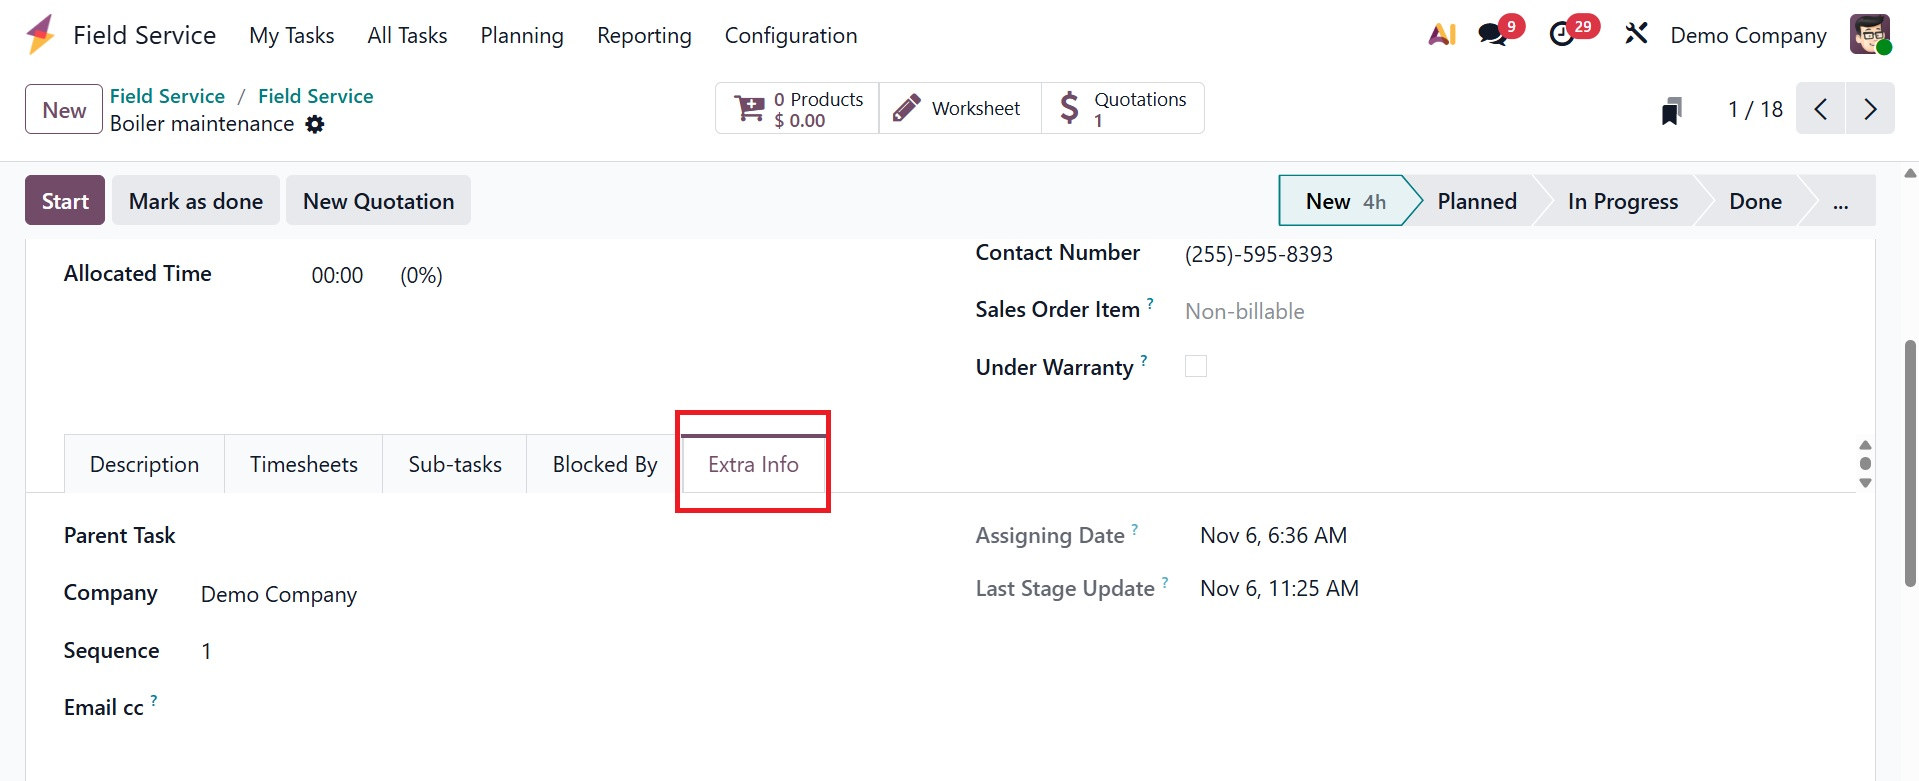This screenshot has width=1919, height=781.
Task: Go to the next record arrow
Action: point(1870,109)
